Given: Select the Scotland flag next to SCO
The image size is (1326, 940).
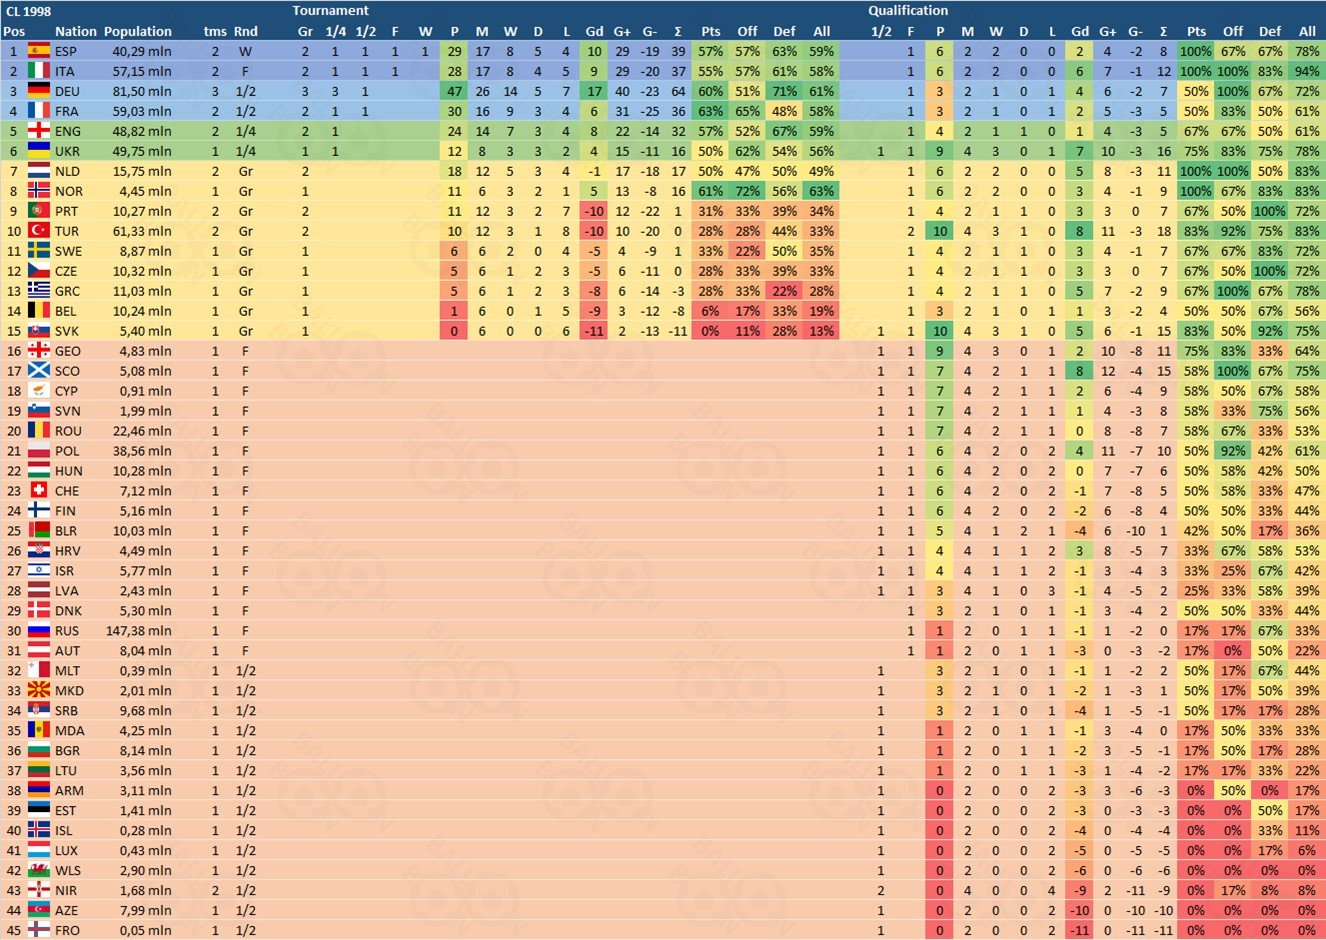Looking at the screenshot, I should [39, 371].
